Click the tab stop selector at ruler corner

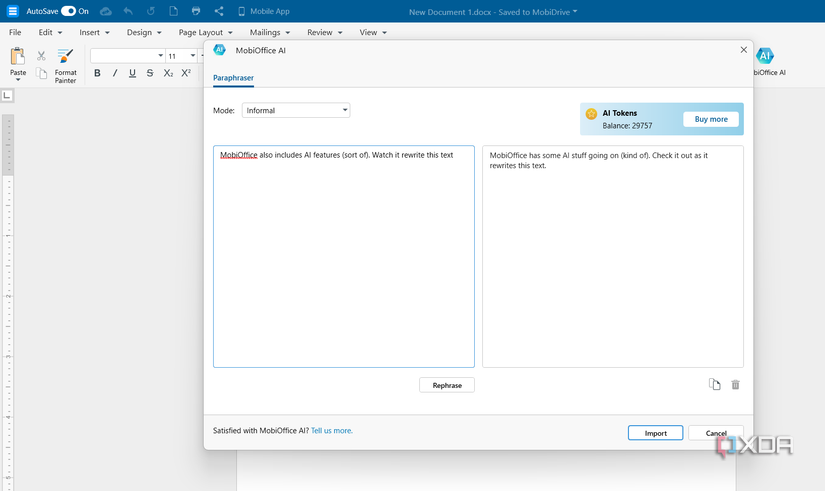[x=7, y=96]
